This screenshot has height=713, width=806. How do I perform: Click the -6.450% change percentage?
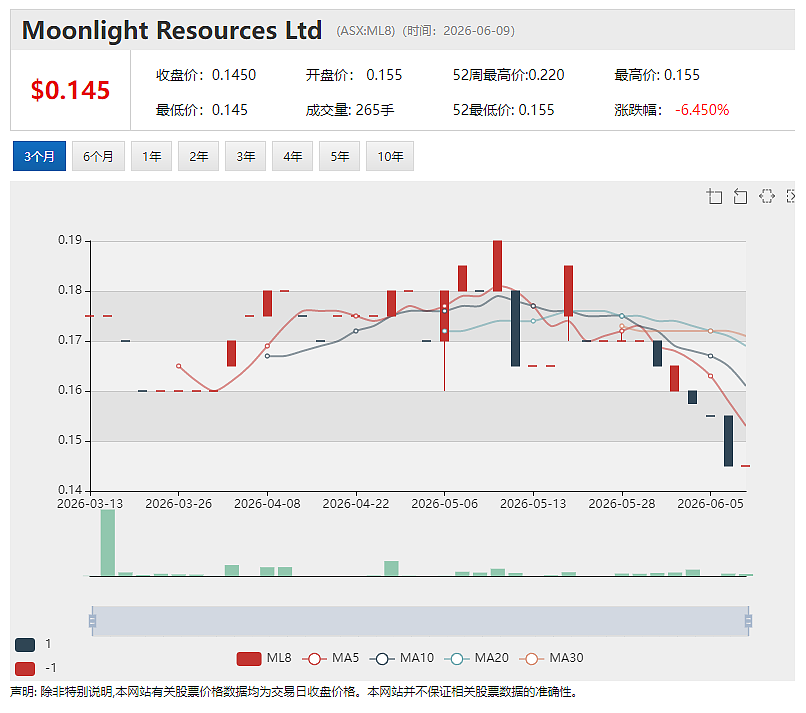point(702,110)
